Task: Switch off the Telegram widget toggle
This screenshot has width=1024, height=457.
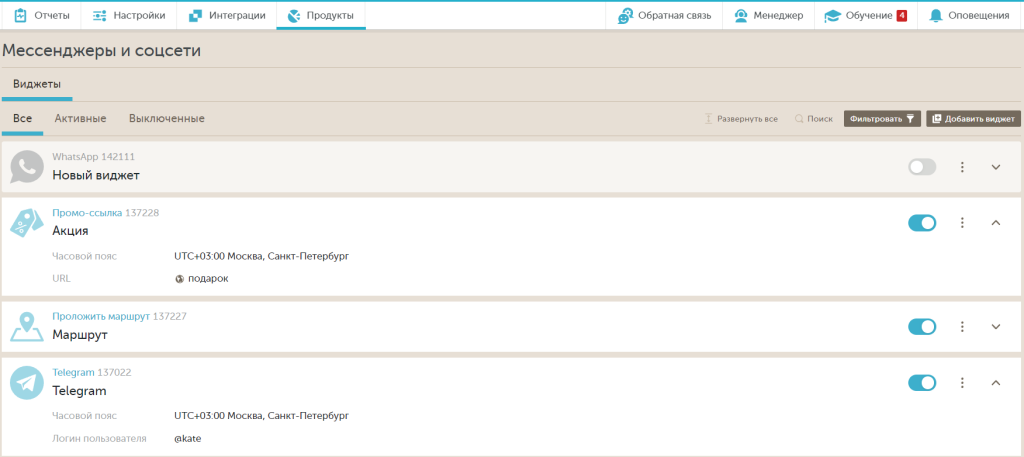Action: 922,383
